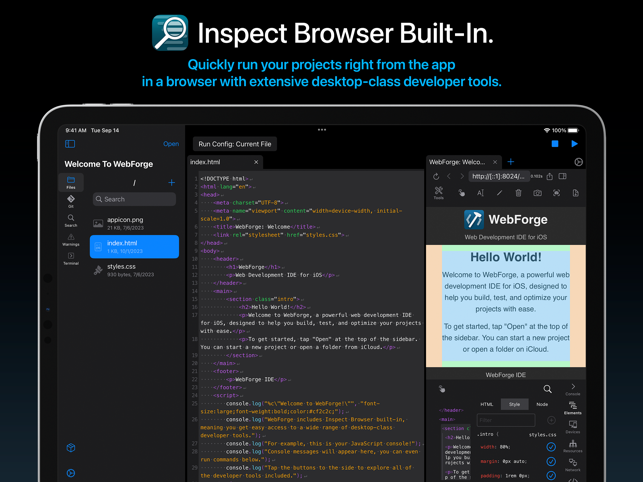Viewport: 643px width, 482px height.
Task: Open the Console dev tools panel
Action: [573, 389]
